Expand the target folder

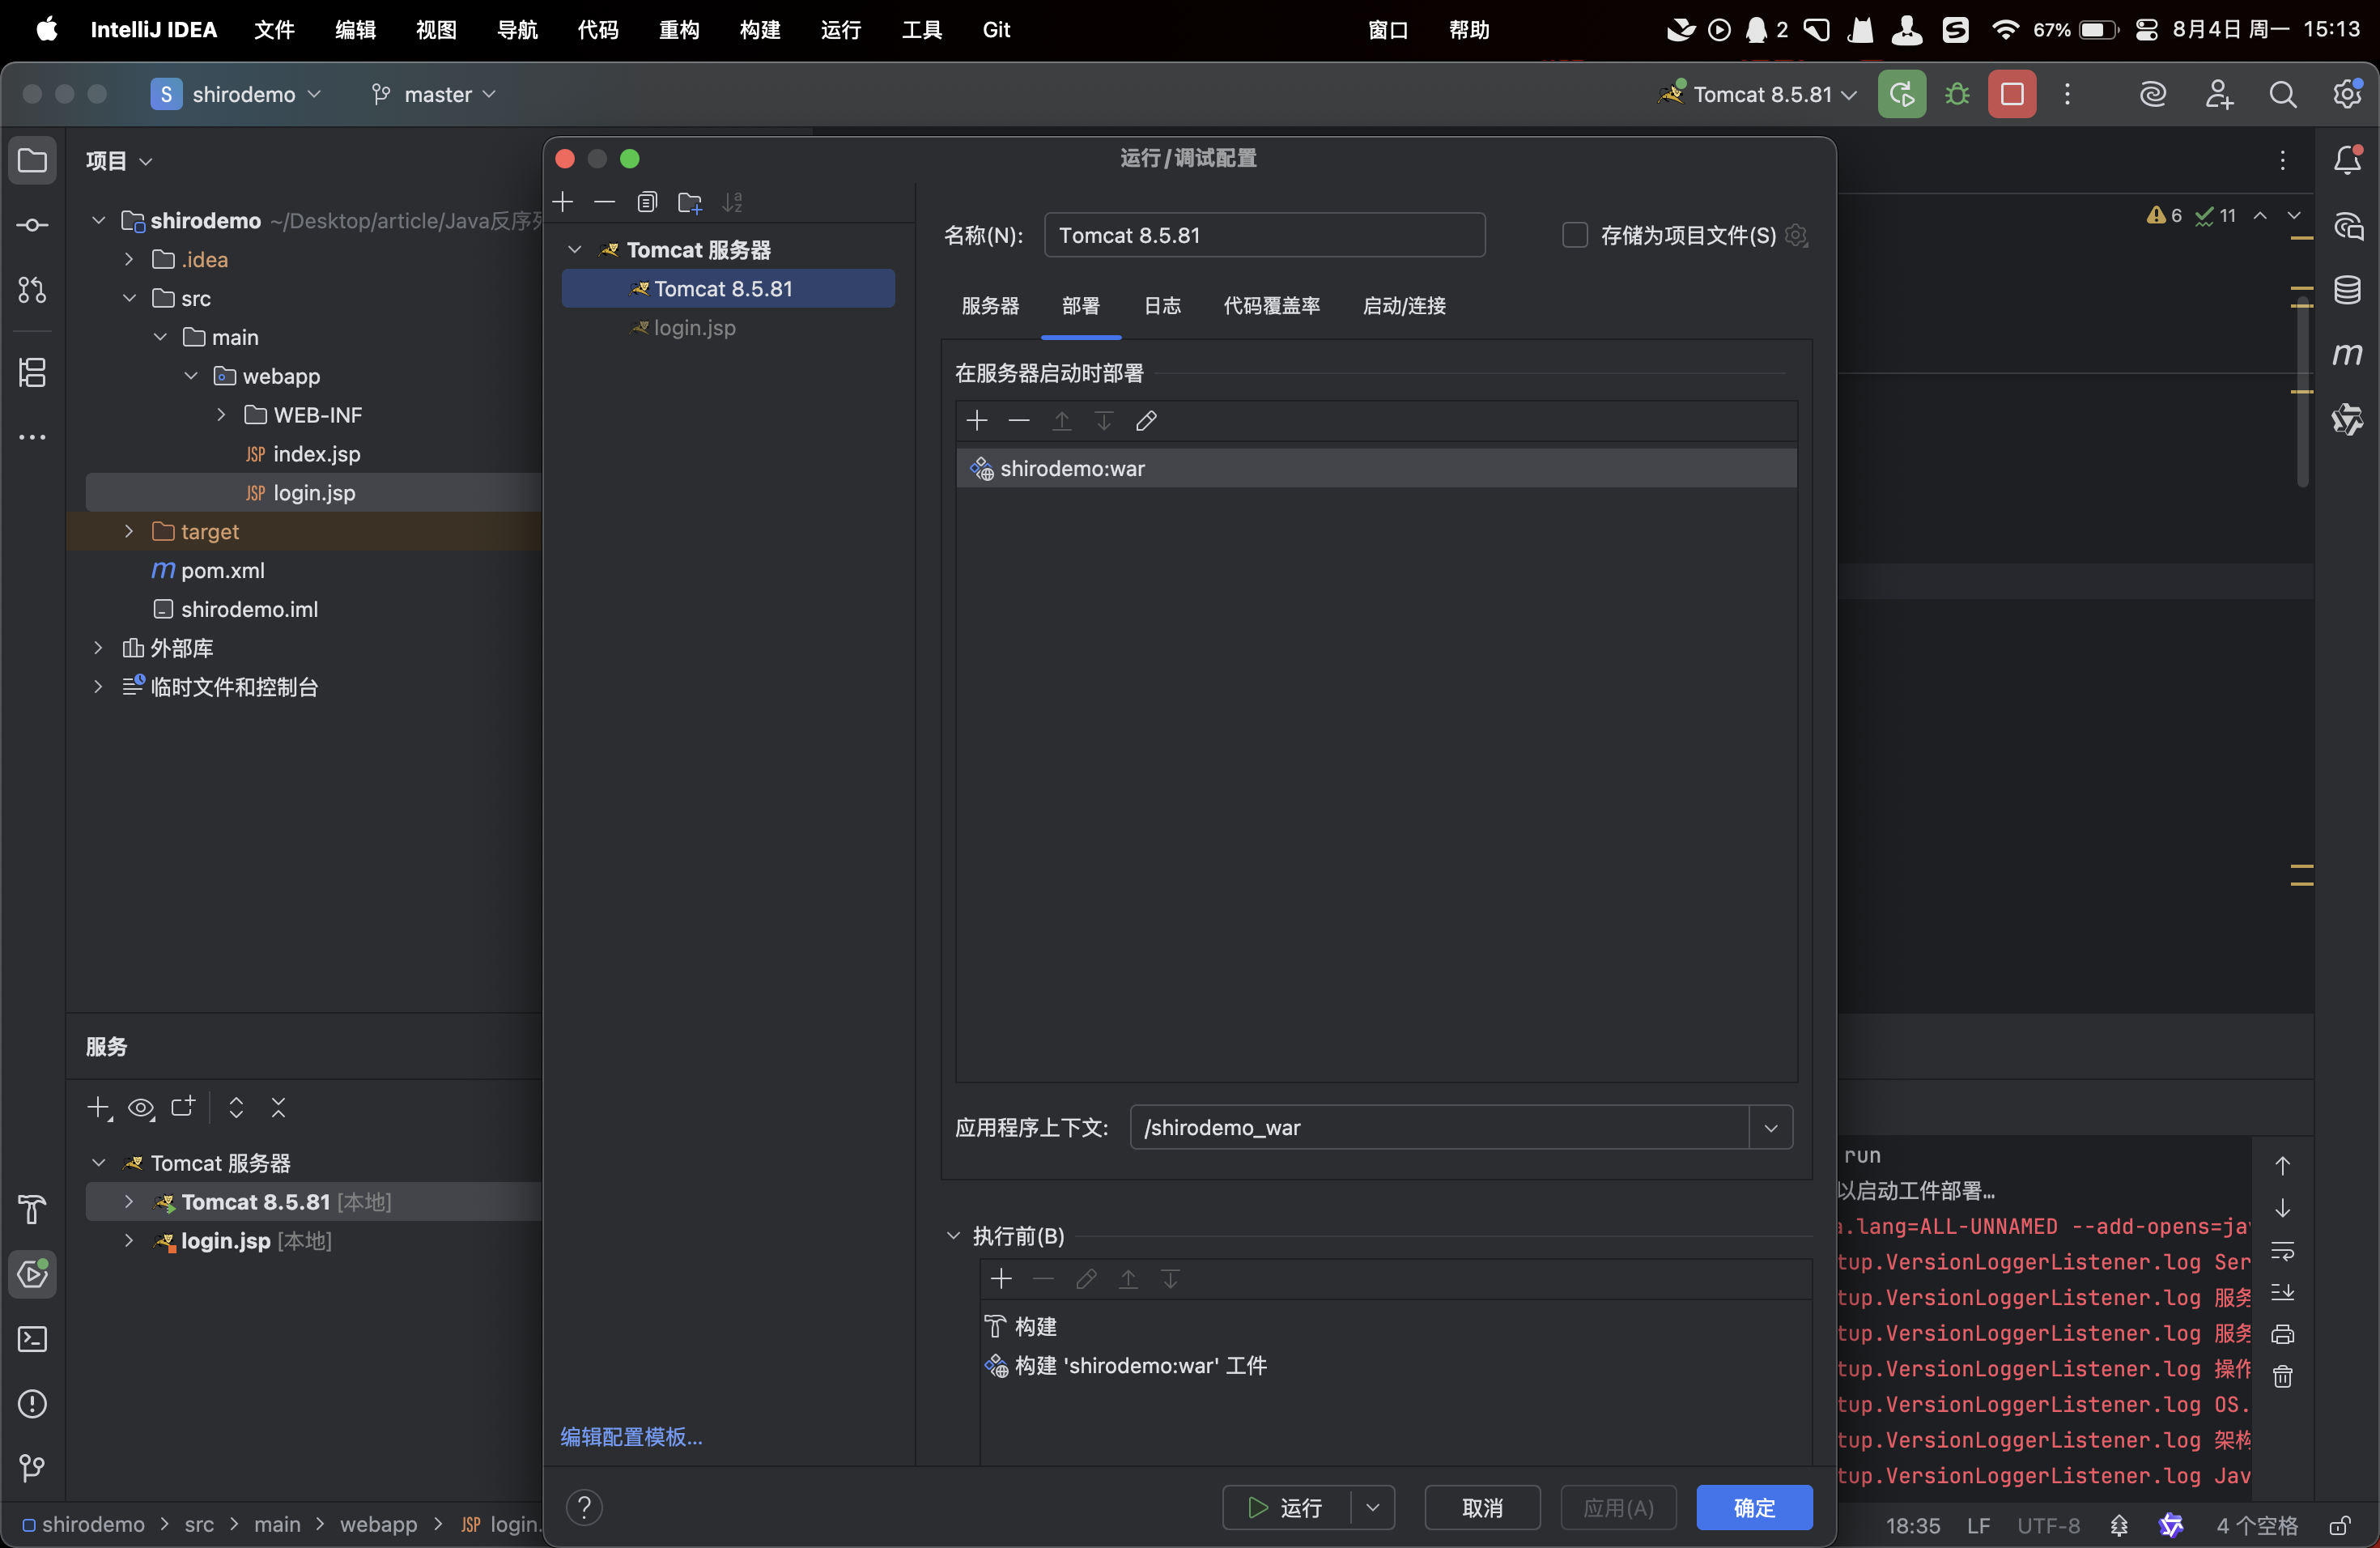point(129,531)
